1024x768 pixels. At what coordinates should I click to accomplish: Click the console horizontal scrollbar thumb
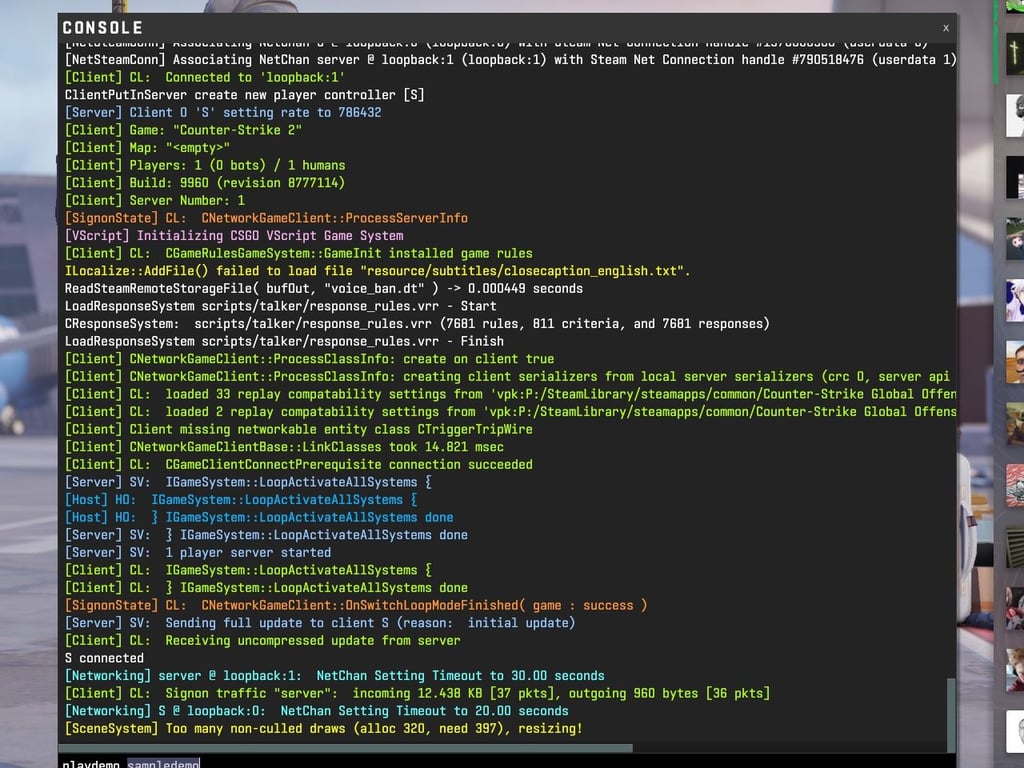tap(346, 747)
